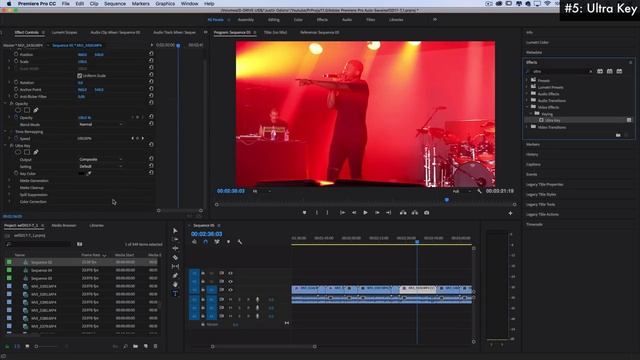Select the Ripple Edit tool
The height and width of the screenshot is (360, 640).
click(175, 248)
